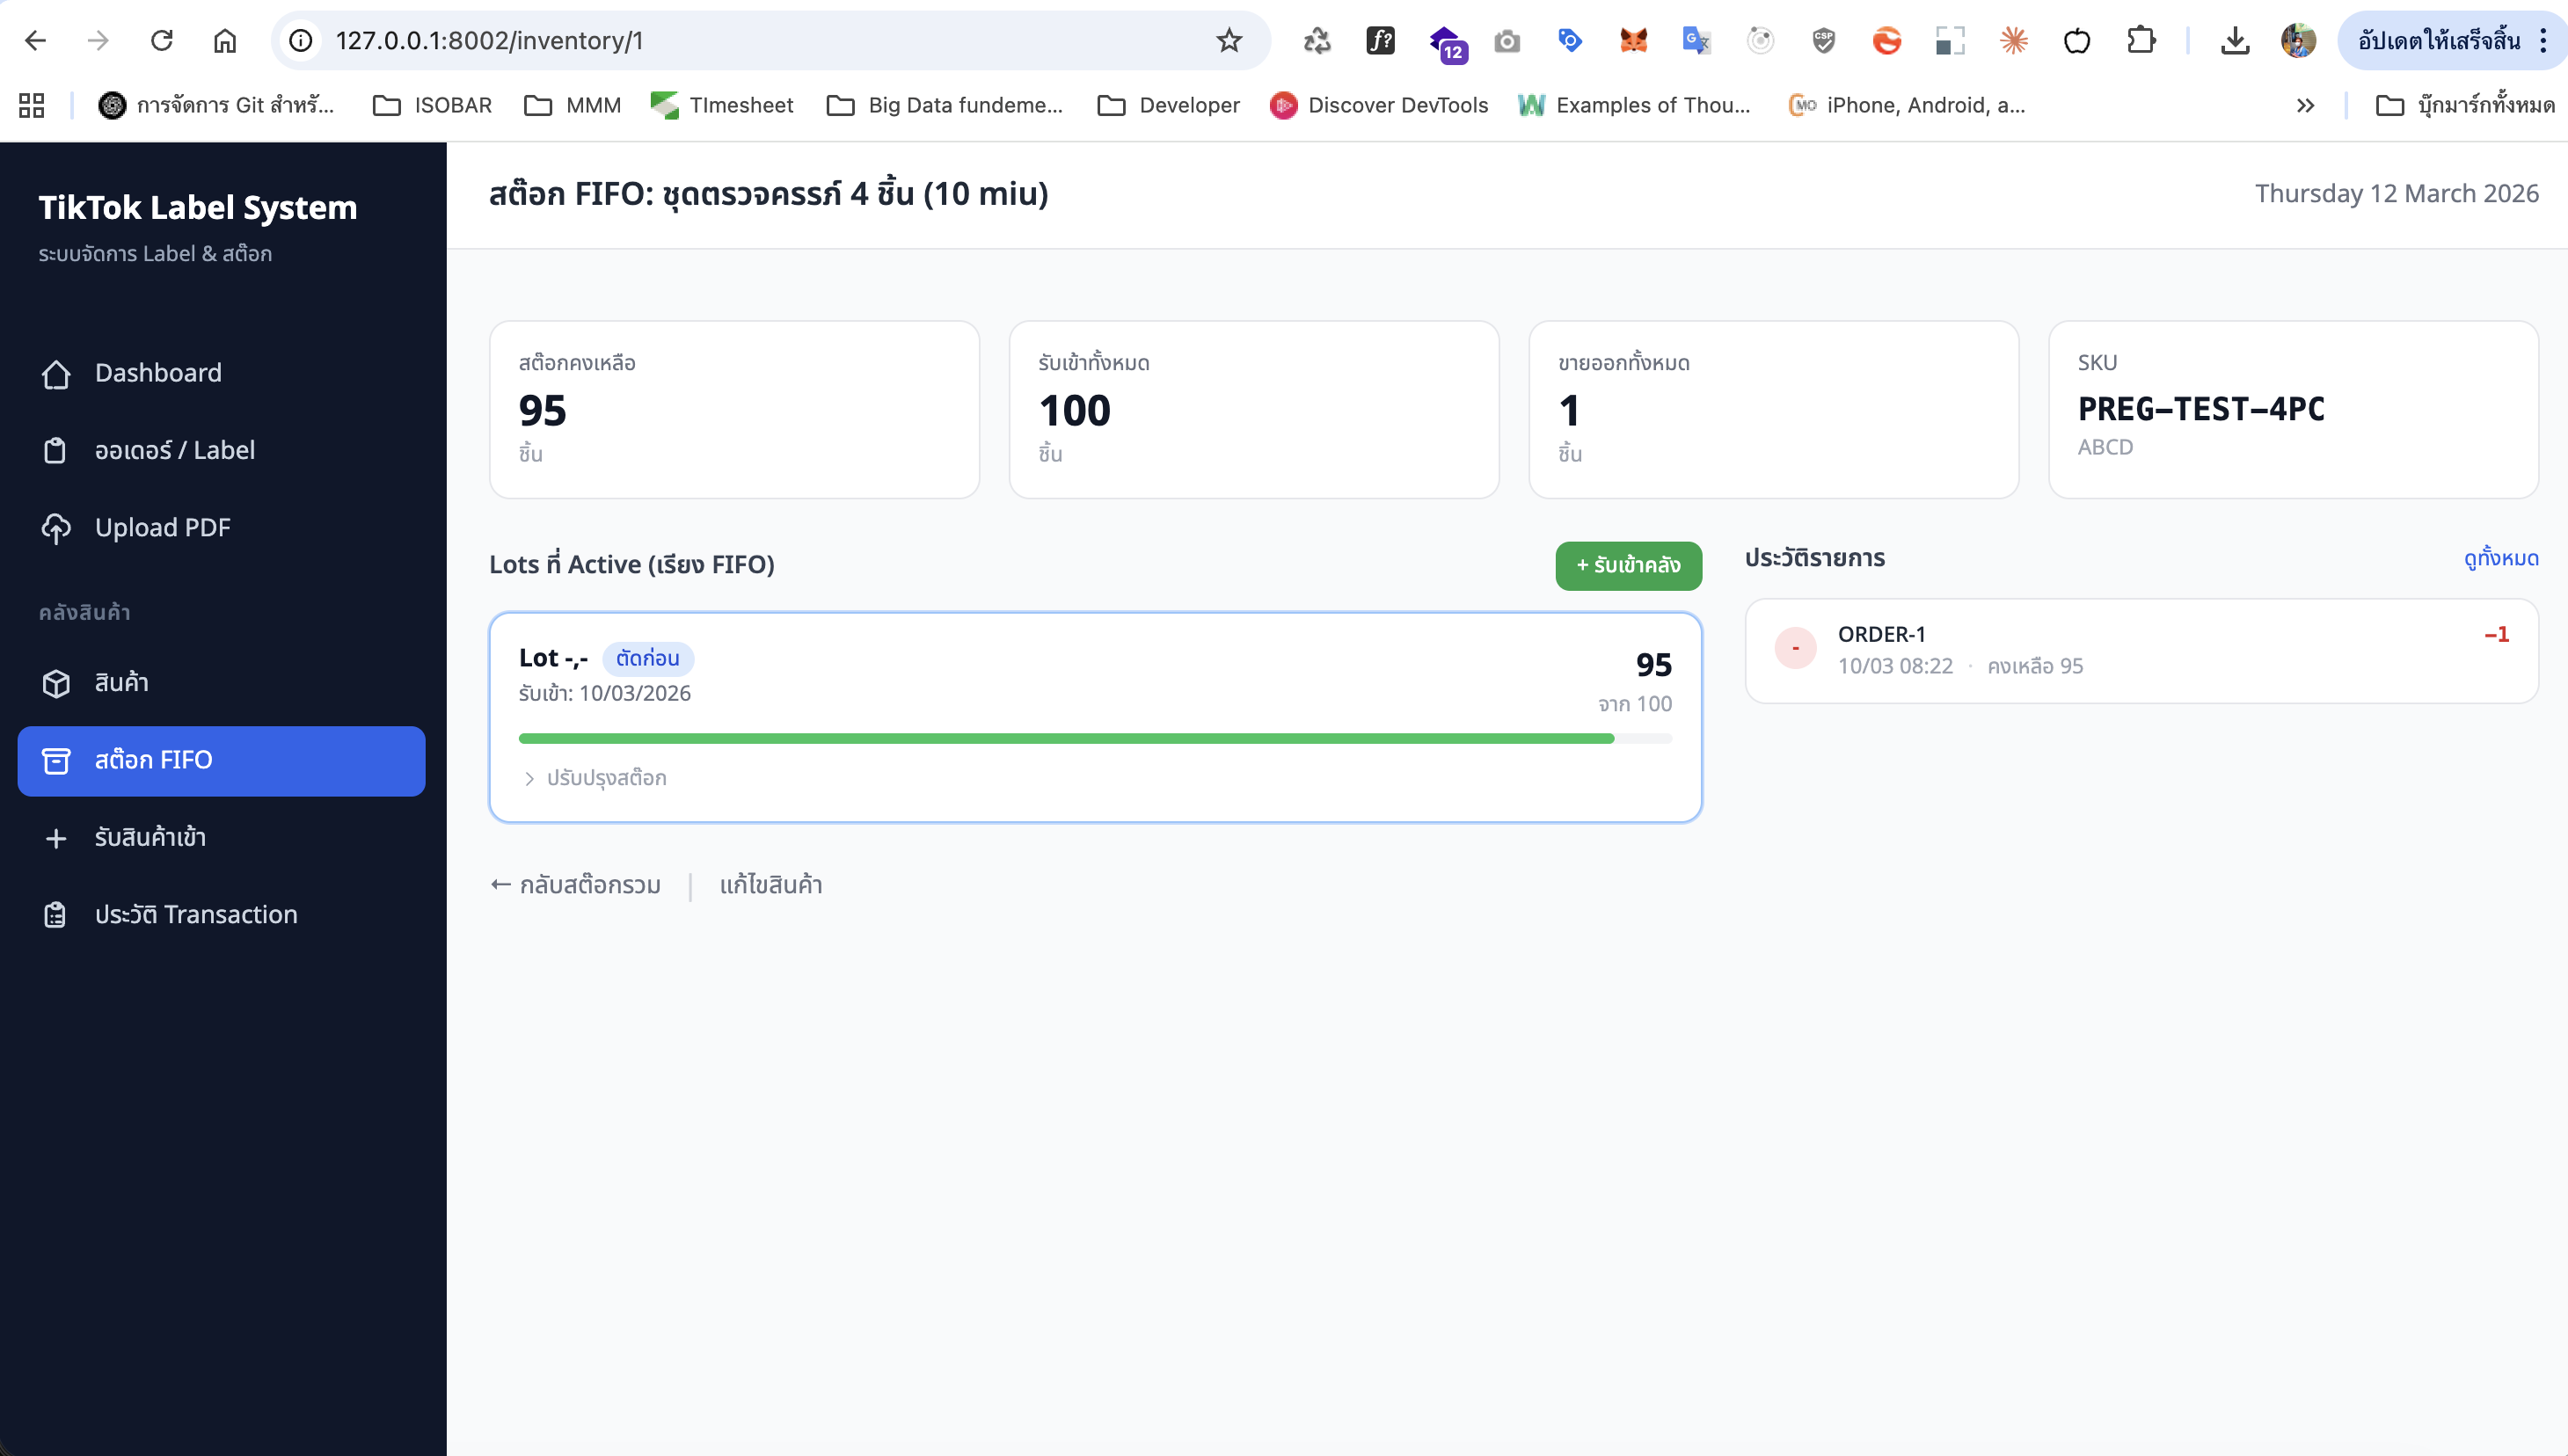Open ประวัติ Transaction clipboard icon
The width and height of the screenshot is (2568, 1456).
[x=56, y=915]
